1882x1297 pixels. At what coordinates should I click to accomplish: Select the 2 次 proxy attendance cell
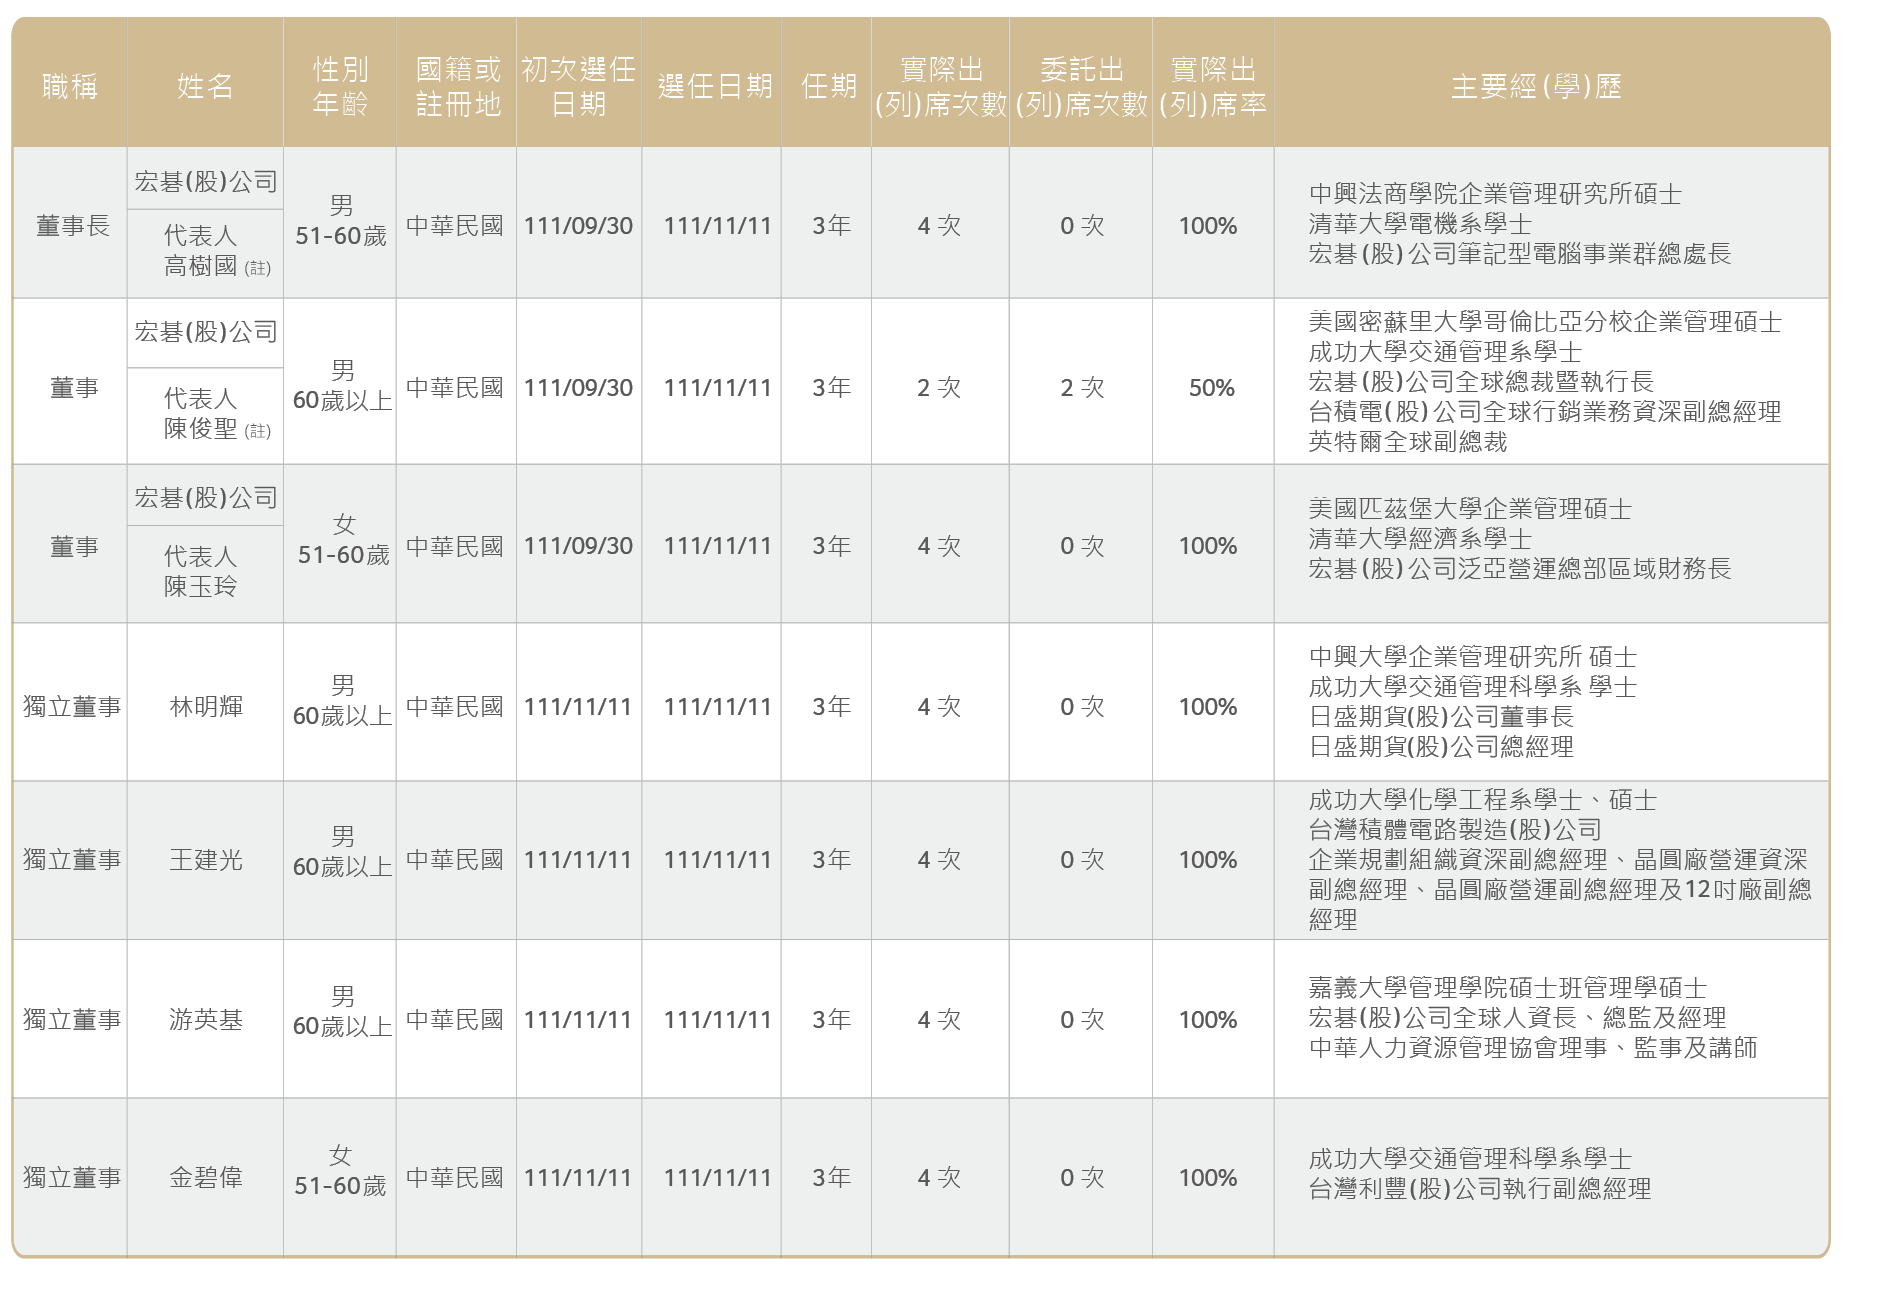[x=1082, y=388]
